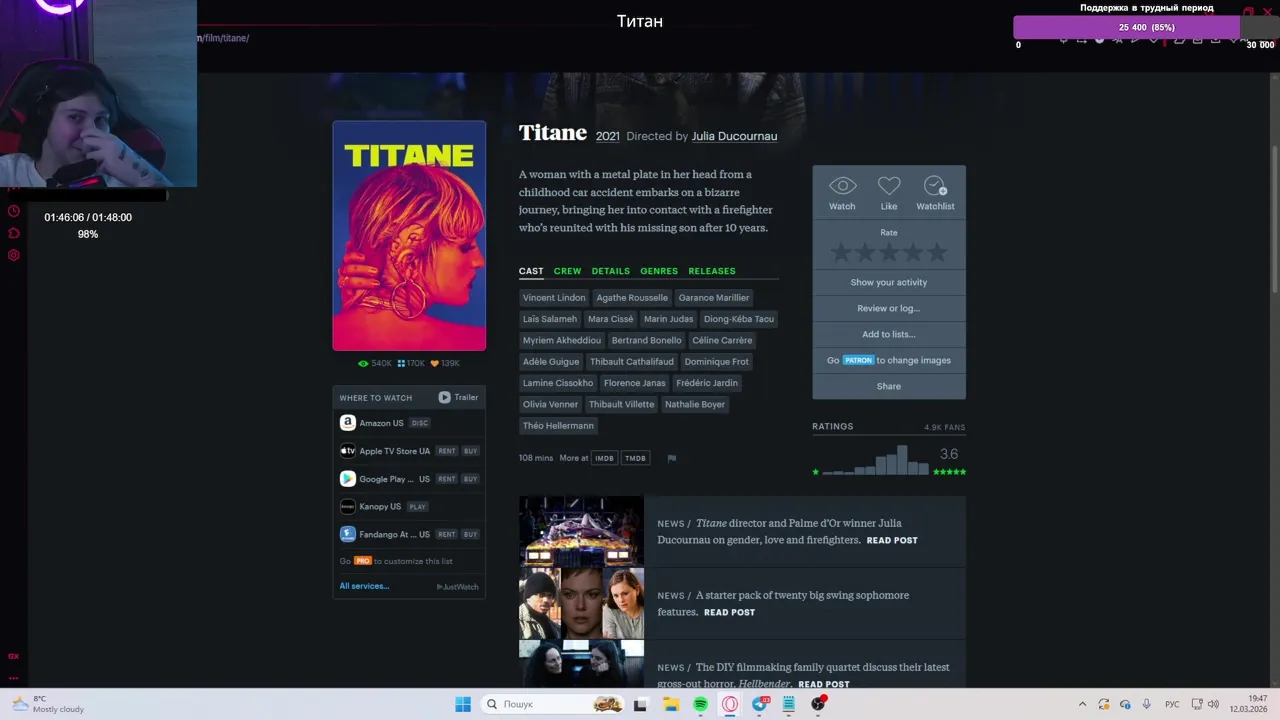Switch to the DETAILS tab
The height and width of the screenshot is (720, 1280).
coord(610,271)
